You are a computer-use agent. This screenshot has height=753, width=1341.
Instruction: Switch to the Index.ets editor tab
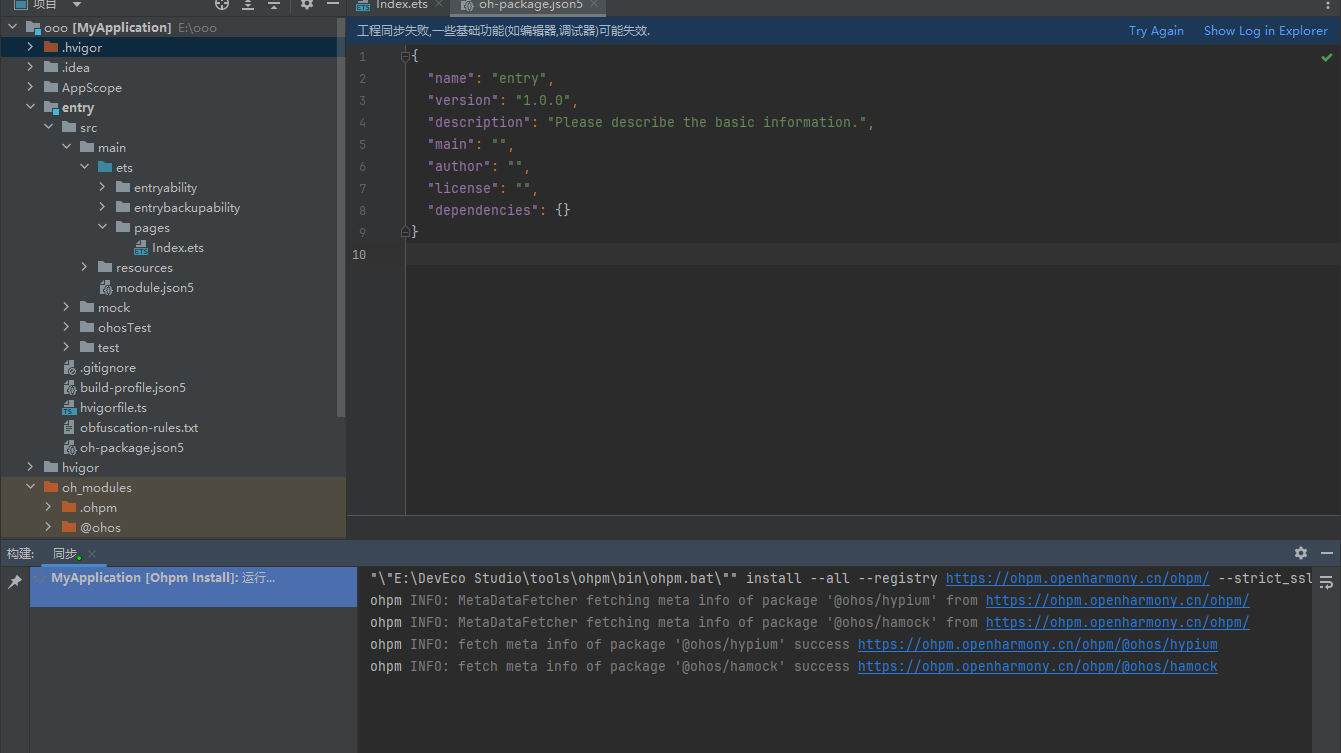[401, 5]
